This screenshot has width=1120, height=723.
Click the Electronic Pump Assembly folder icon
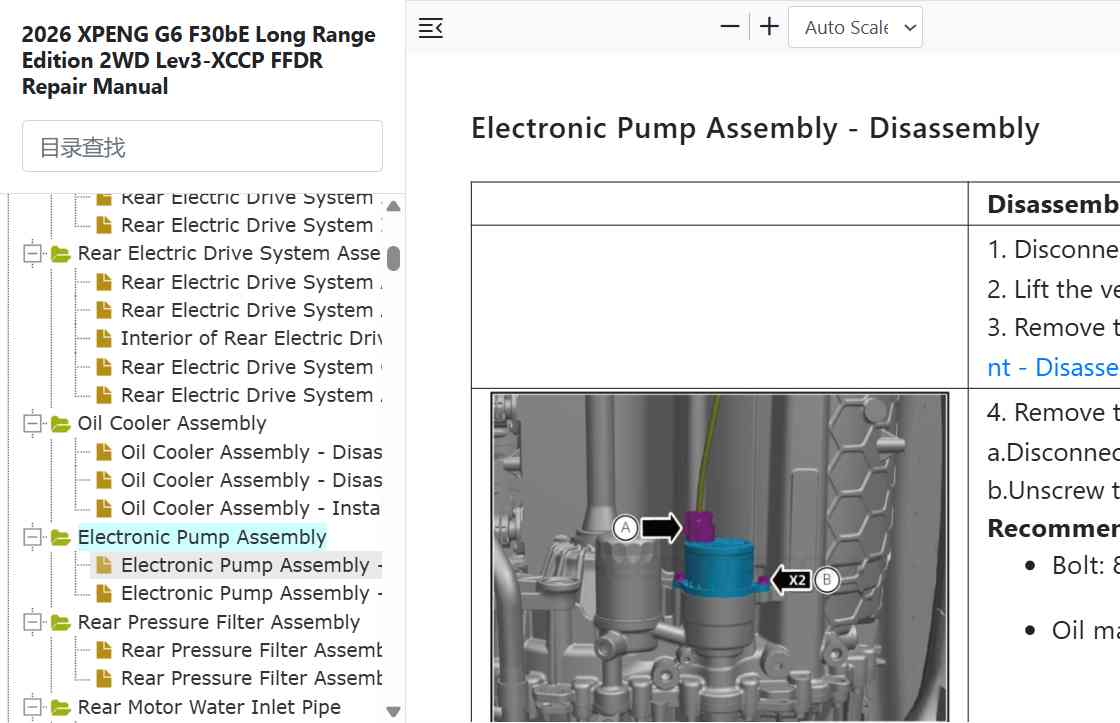(61, 537)
